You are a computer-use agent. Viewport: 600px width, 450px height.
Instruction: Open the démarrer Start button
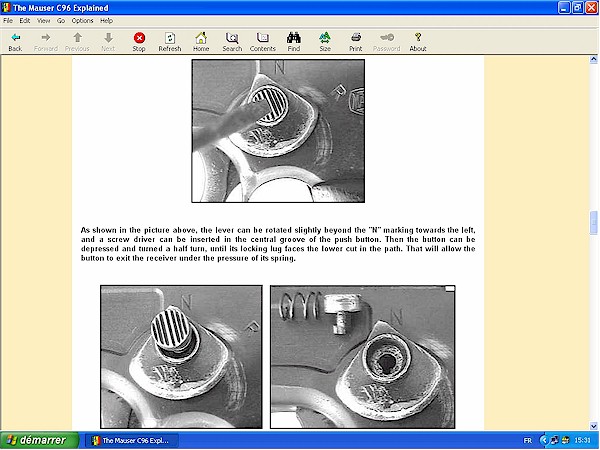click(x=40, y=440)
